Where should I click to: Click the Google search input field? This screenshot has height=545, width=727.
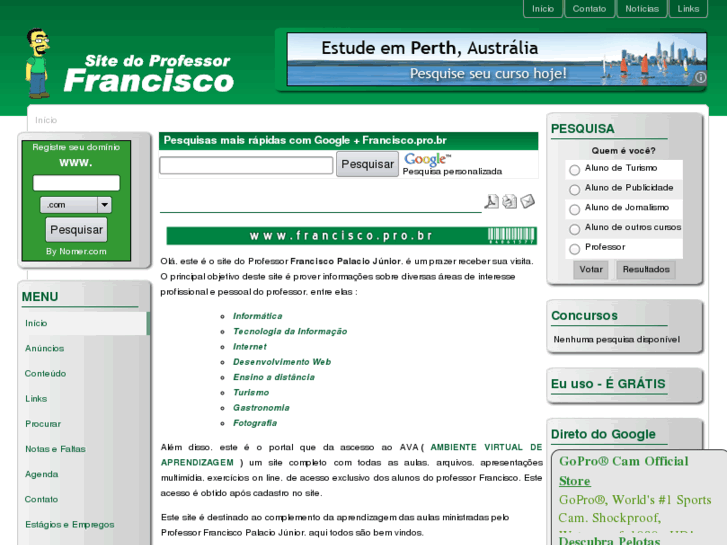coord(246,165)
